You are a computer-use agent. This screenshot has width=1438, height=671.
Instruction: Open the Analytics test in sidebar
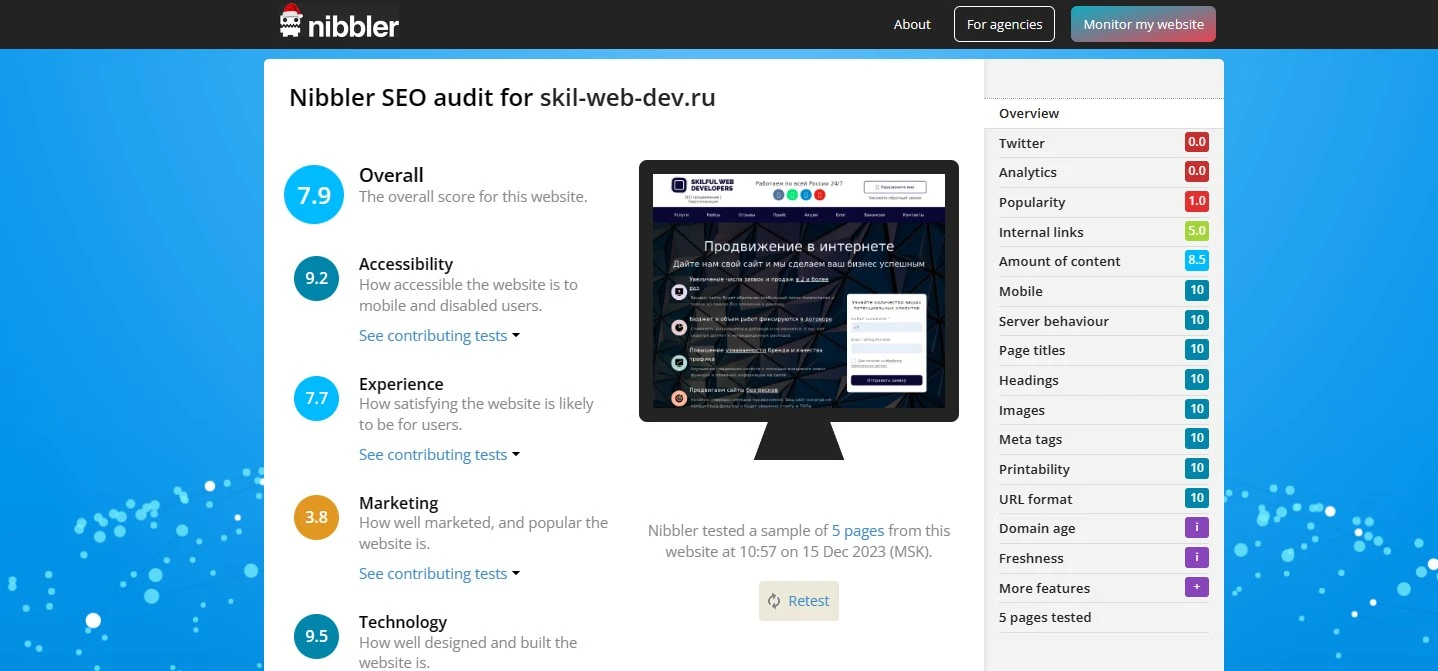click(x=1104, y=172)
